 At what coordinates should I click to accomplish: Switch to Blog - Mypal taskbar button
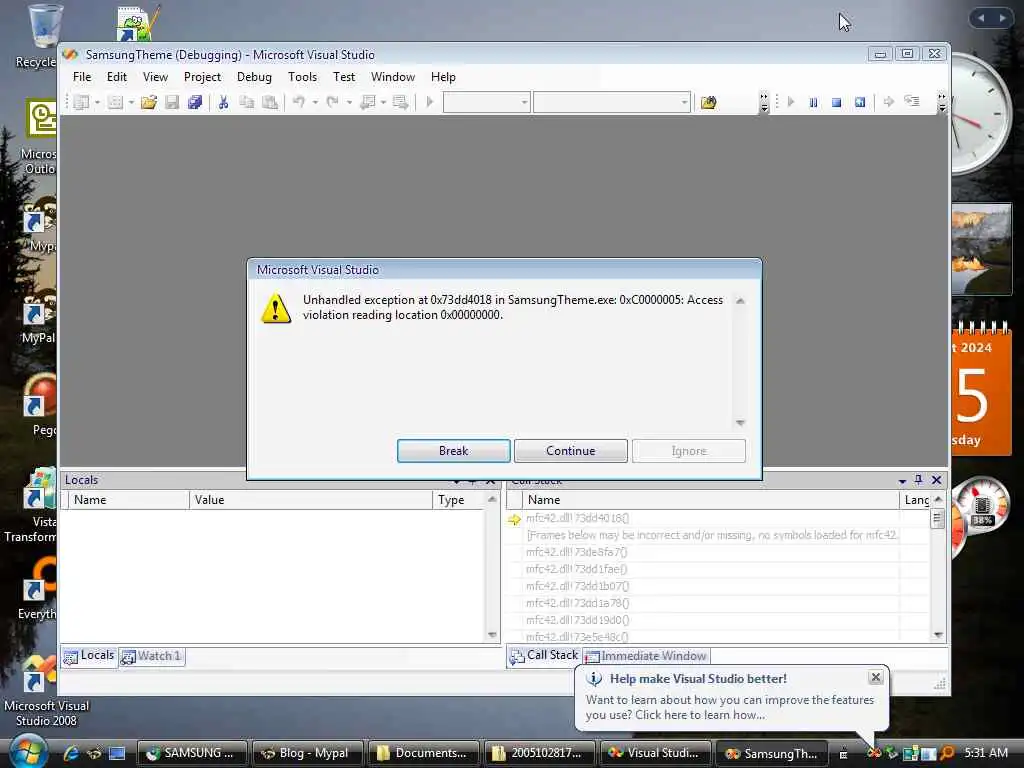tap(306, 753)
